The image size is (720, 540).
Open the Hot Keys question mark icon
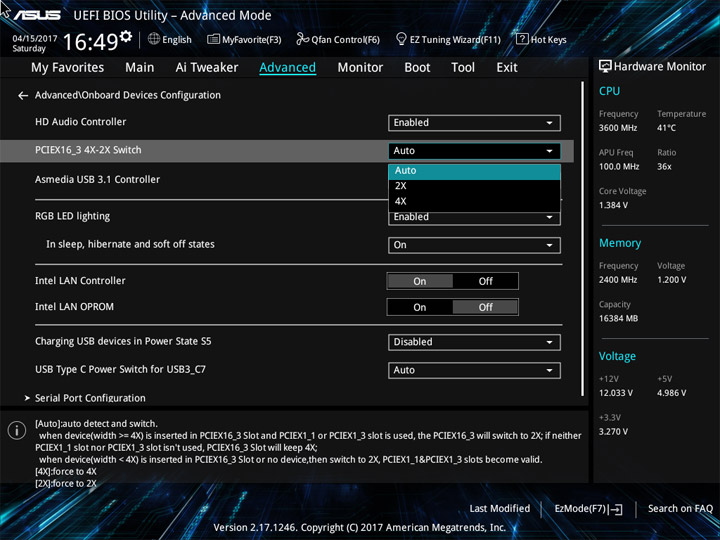click(522, 39)
